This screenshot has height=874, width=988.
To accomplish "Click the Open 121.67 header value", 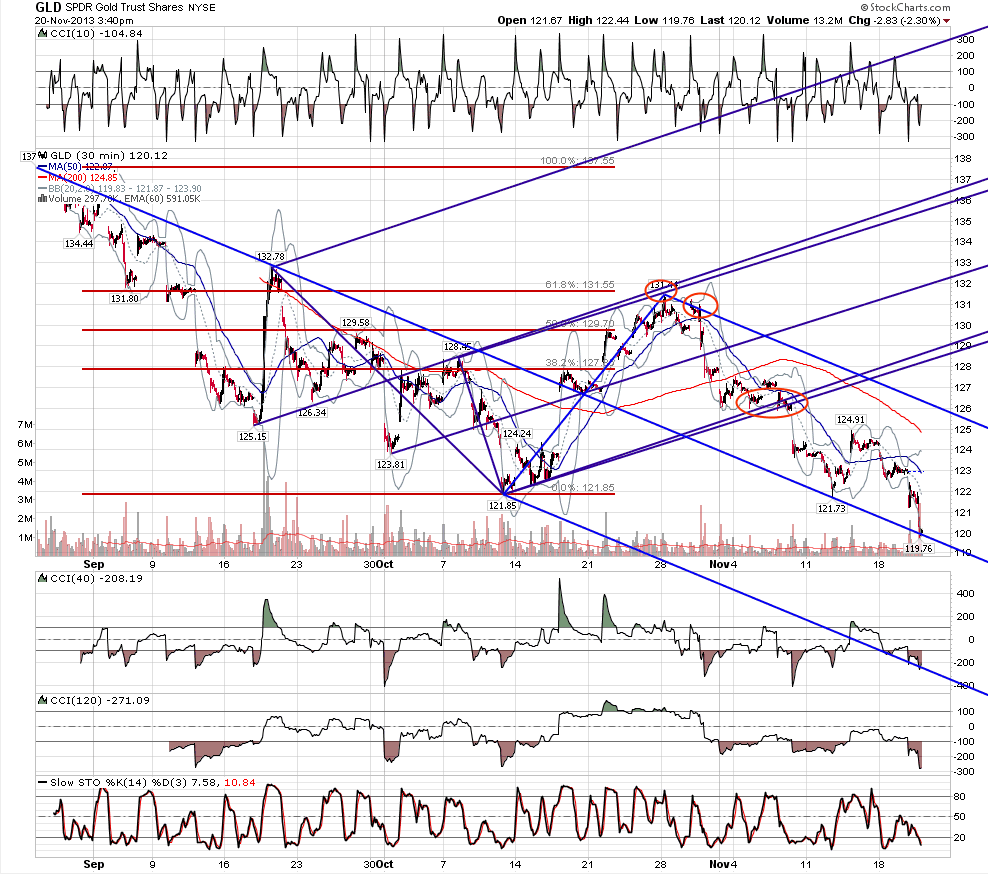I will click(x=529, y=20).
